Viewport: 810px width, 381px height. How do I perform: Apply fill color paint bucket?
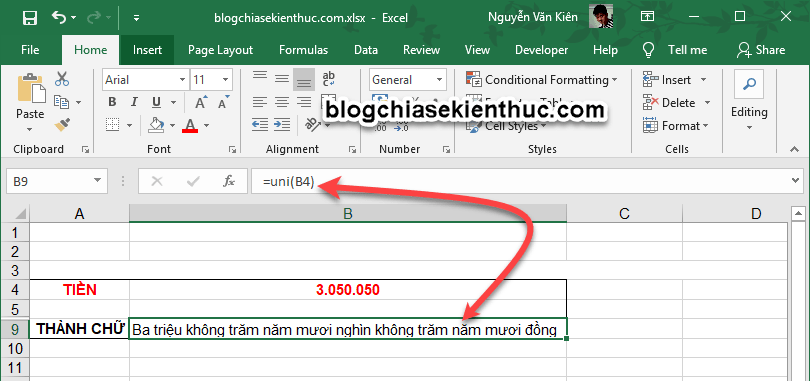pyautogui.click(x=155, y=125)
